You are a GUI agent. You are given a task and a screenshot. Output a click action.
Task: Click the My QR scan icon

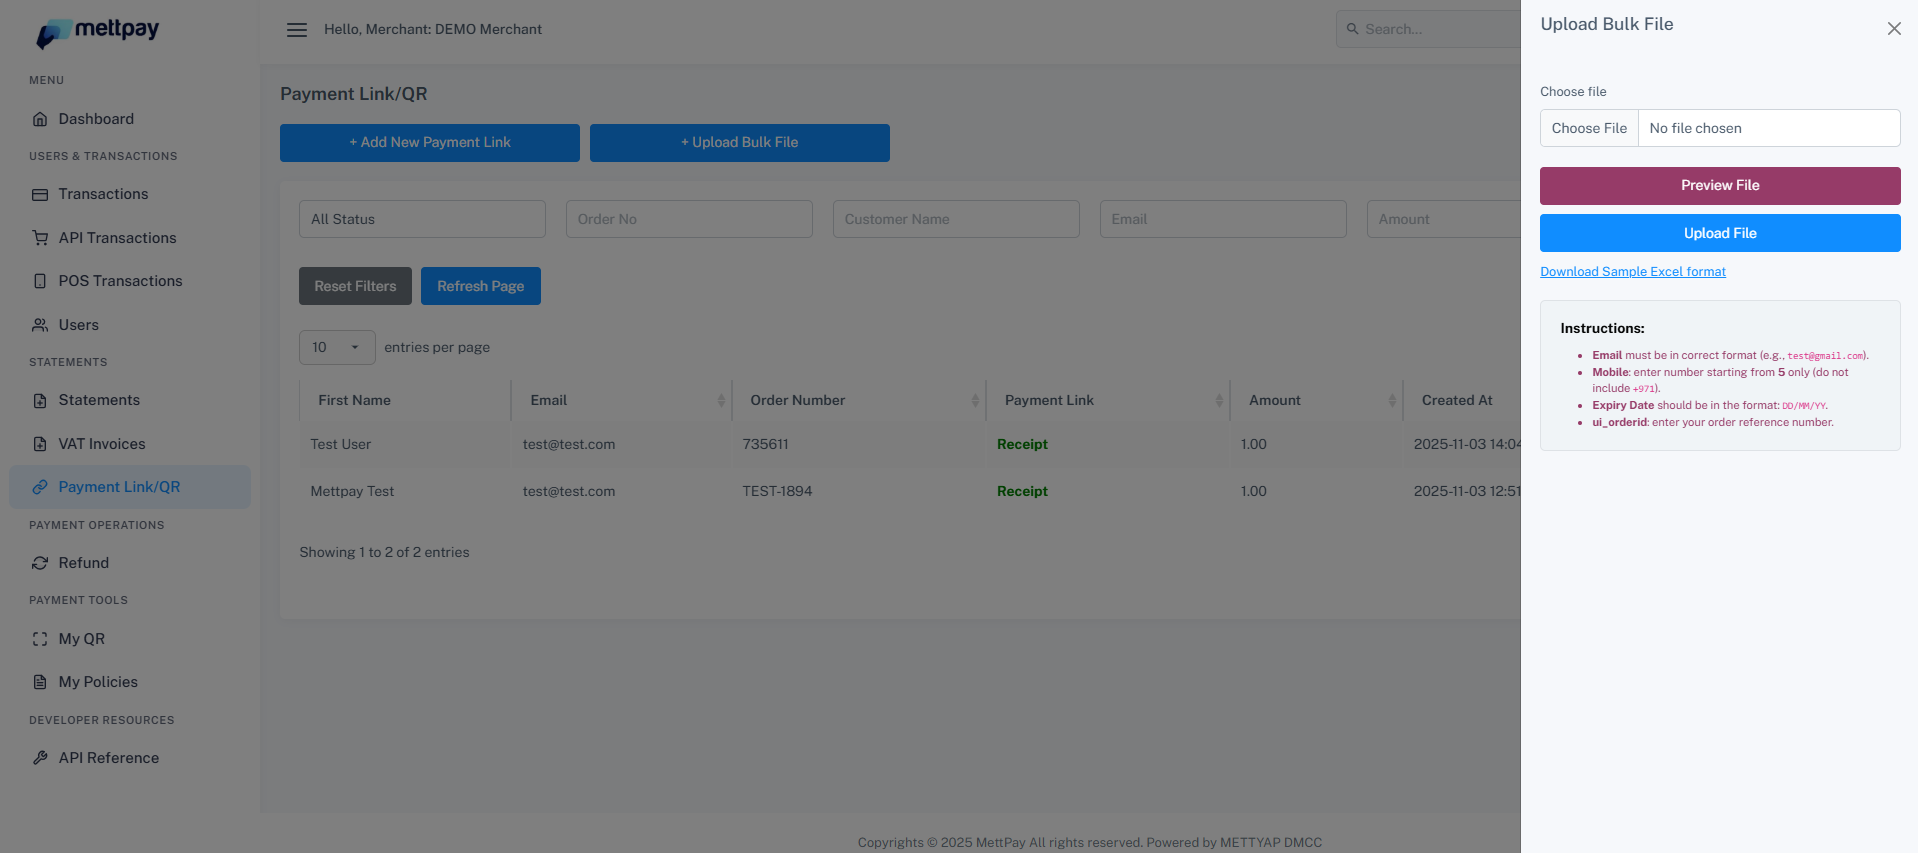[40, 639]
